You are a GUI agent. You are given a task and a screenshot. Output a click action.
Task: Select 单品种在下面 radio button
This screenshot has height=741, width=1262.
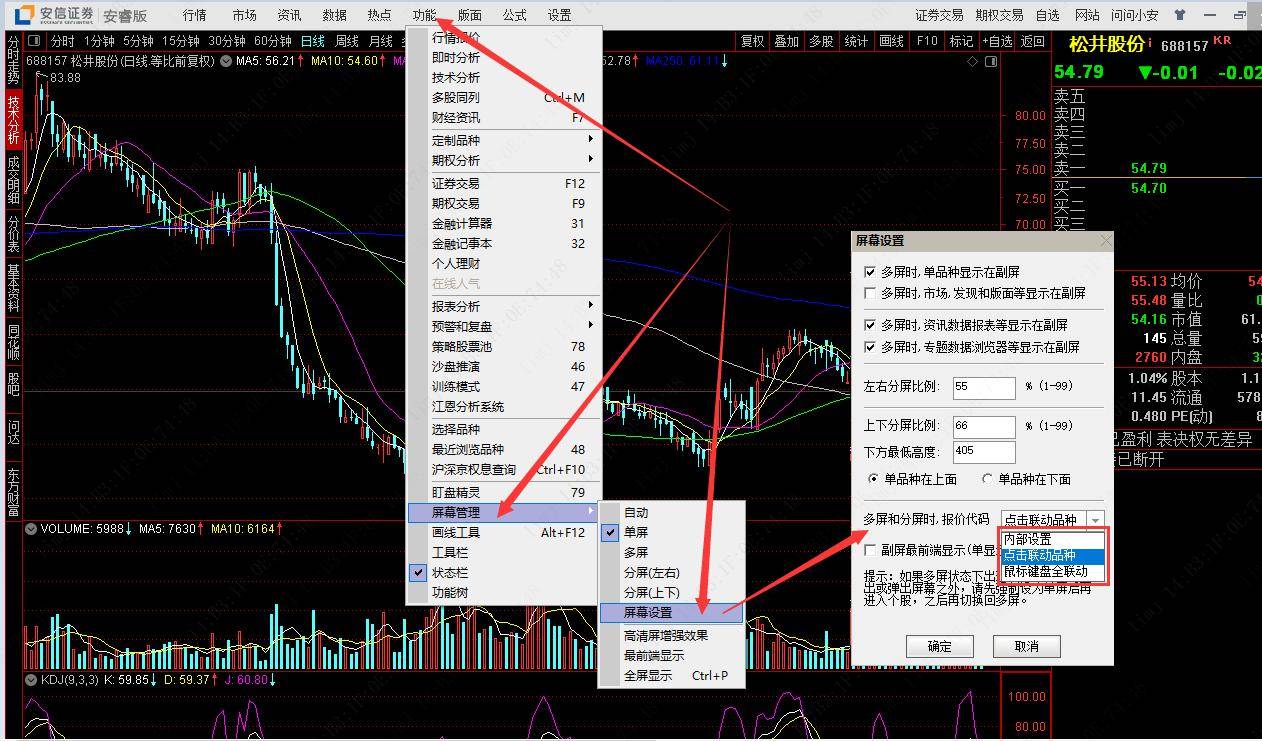[x=988, y=479]
